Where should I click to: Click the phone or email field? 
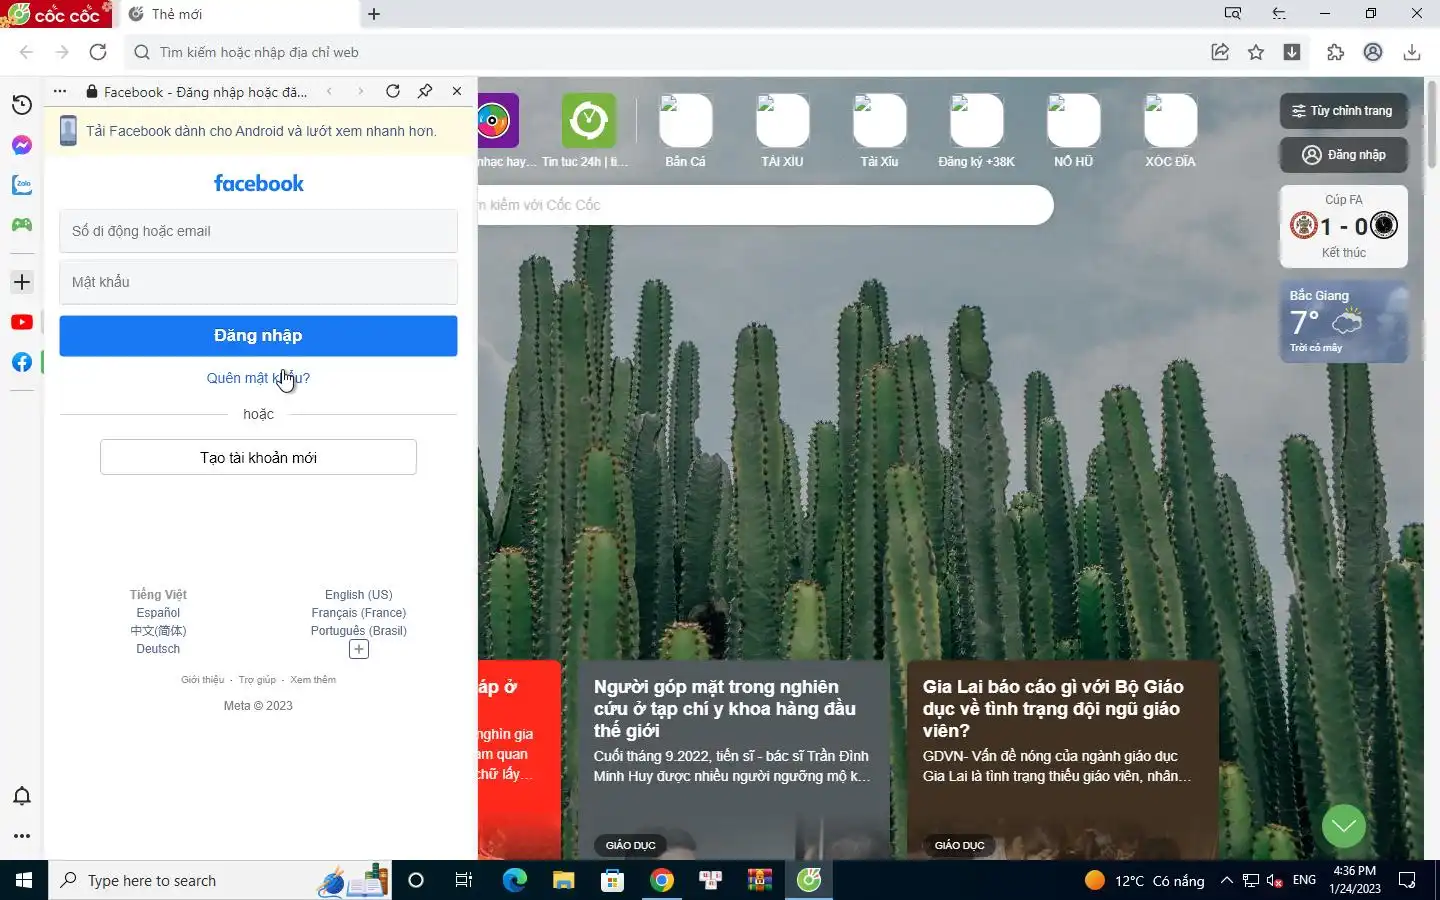[258, 231]
